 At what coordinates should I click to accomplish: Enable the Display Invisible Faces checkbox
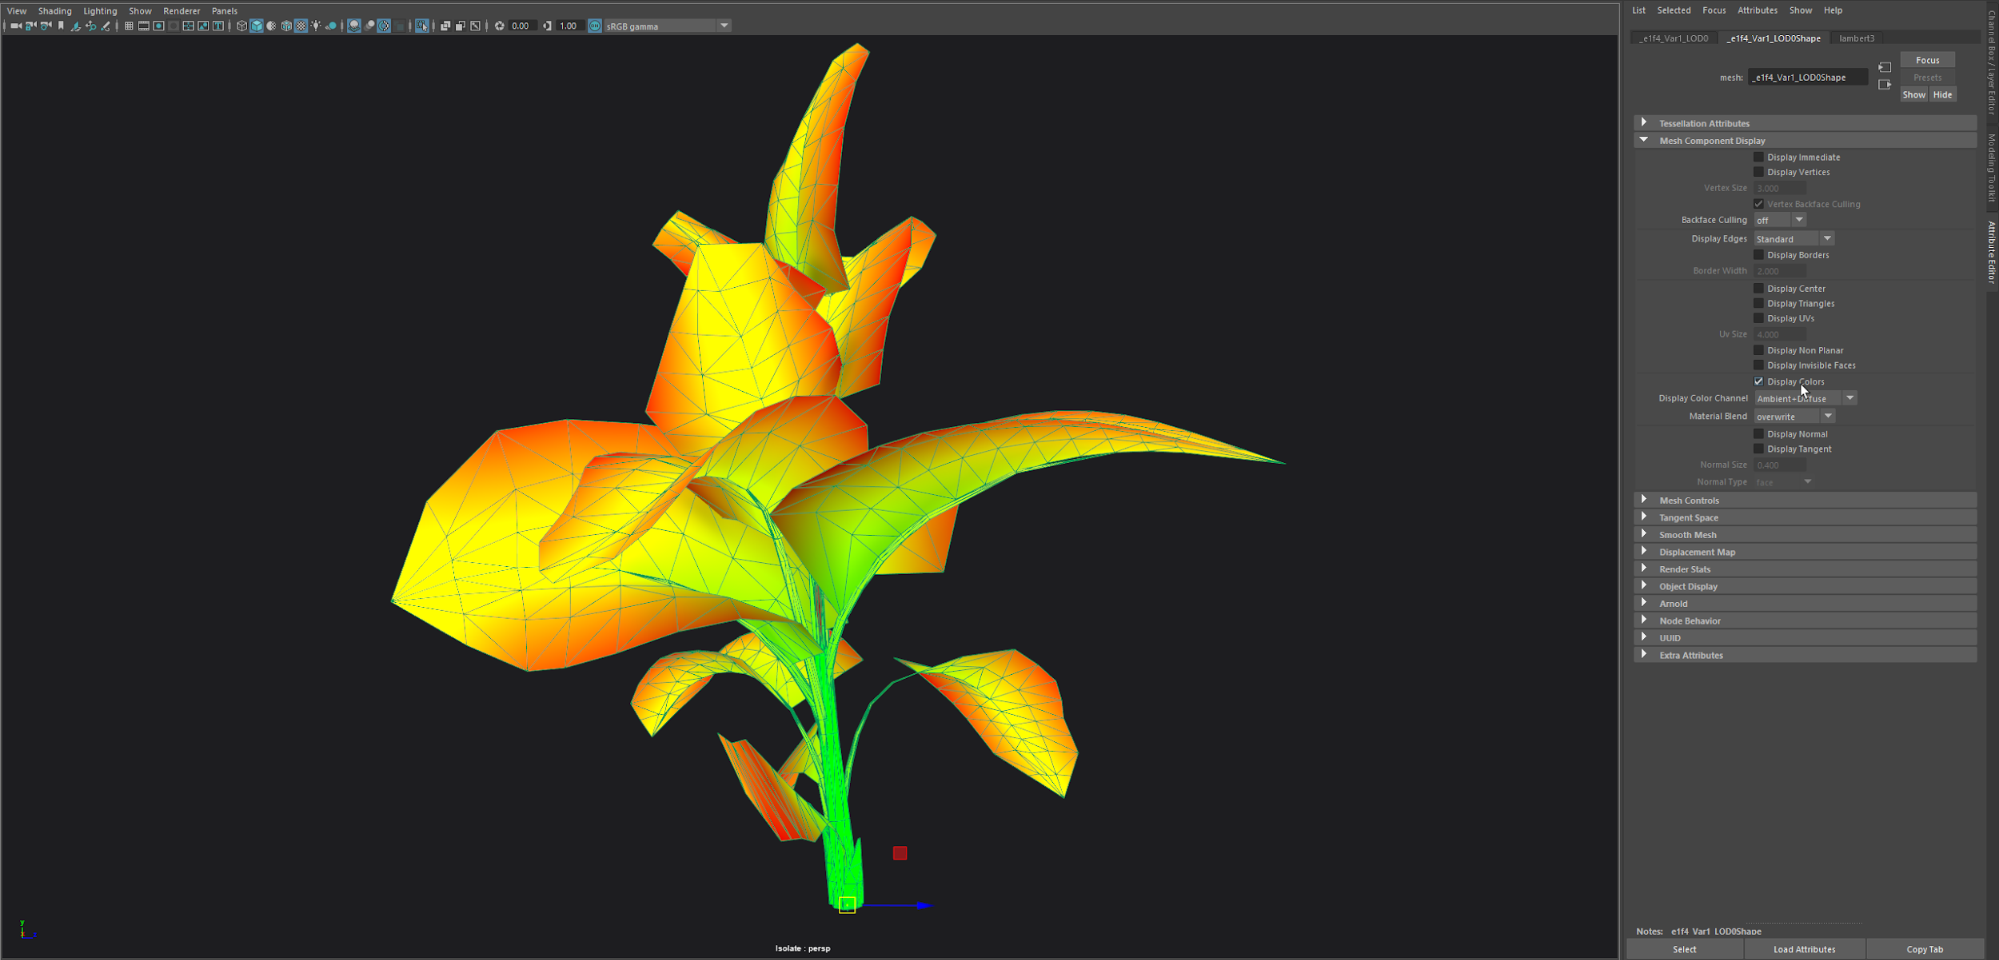coord(1759,366)
